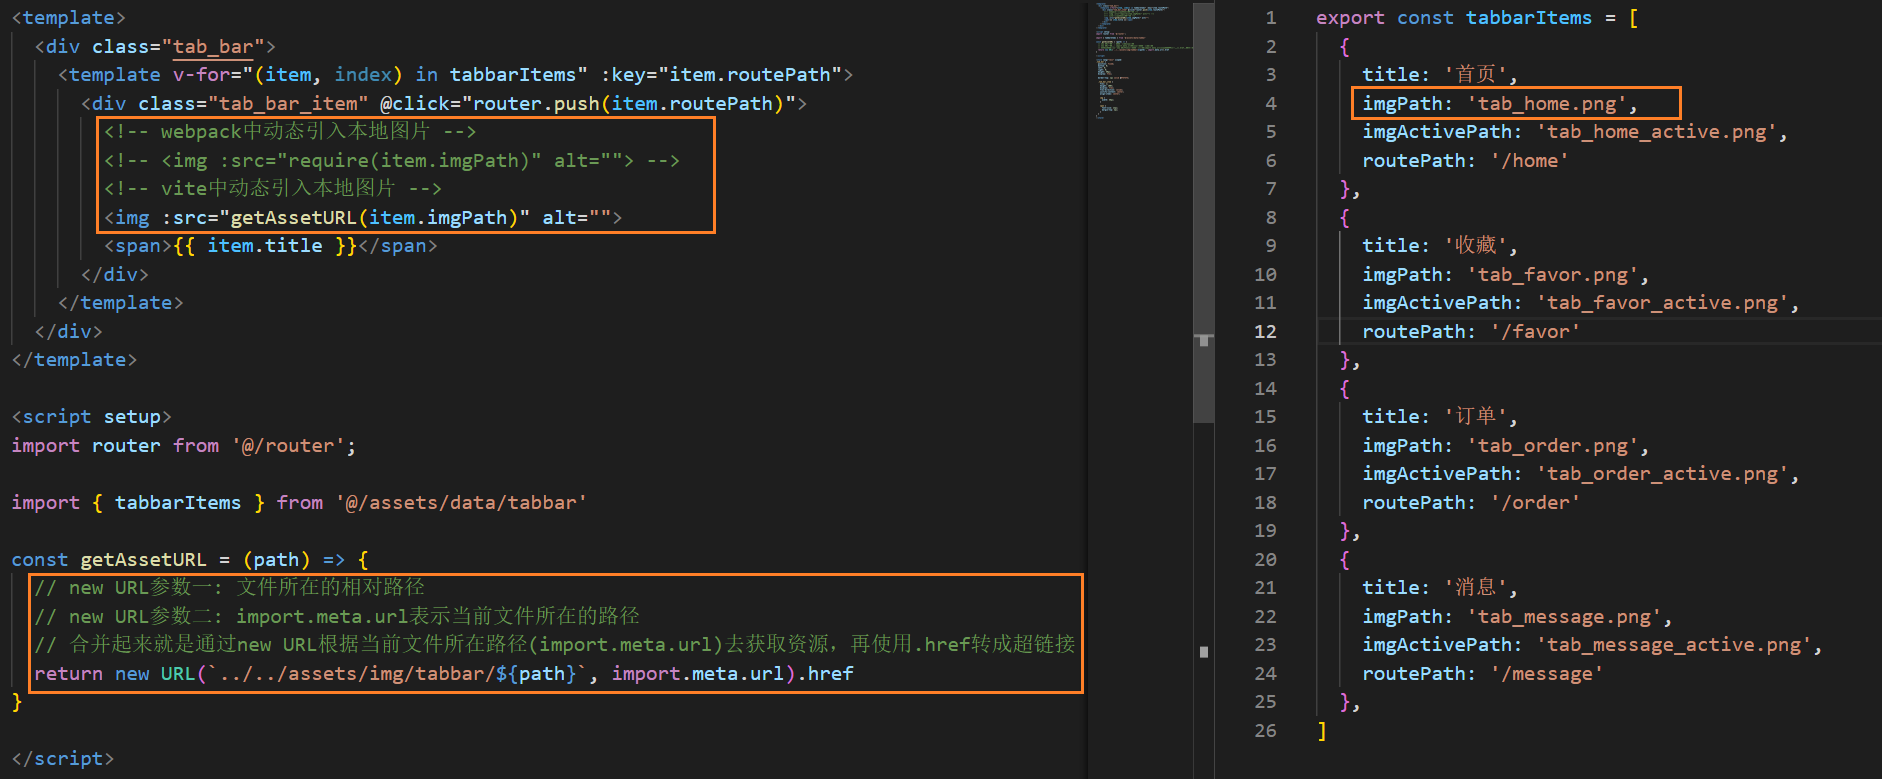Click the 'tab_order_active.png' string
The image size is (1882, 779).
[x=1662, y=474]
